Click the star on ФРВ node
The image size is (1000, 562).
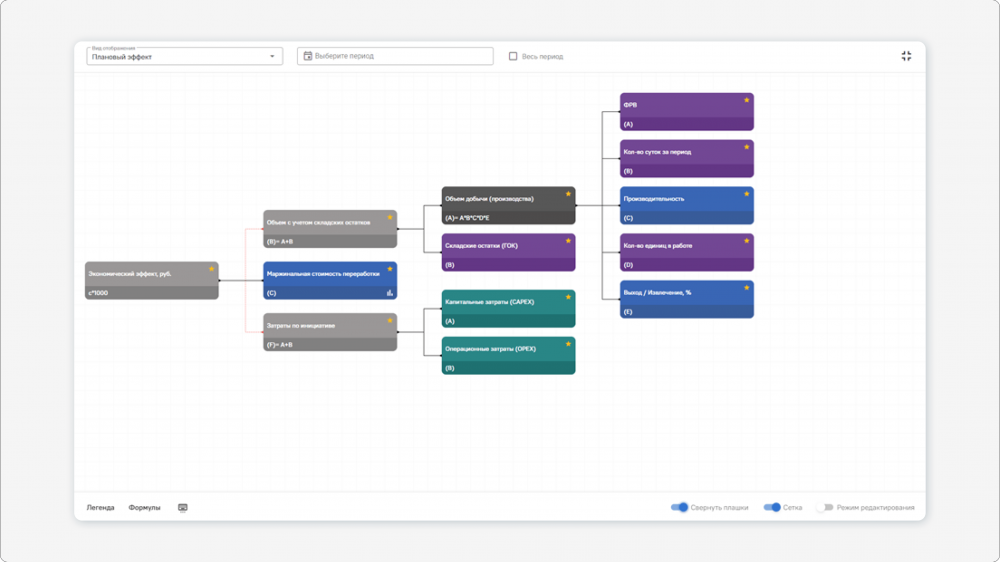pos(746,100)
